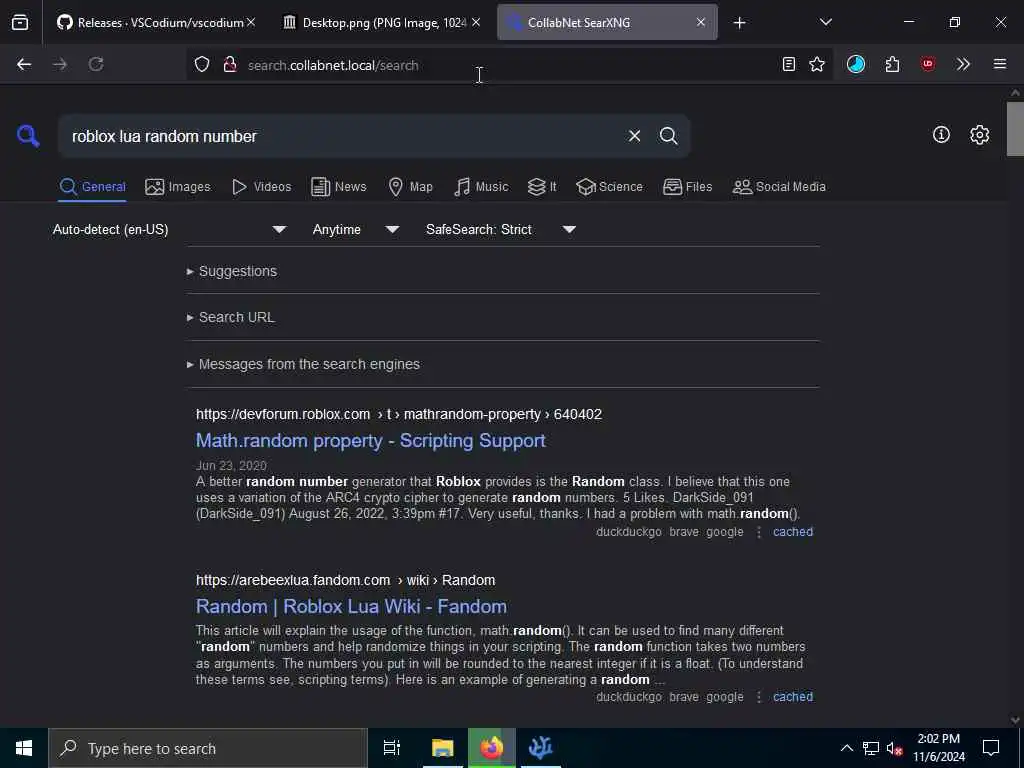Switch to the IT search category
Viewport: 1024px width, 768px height.
tap(542, 187)
